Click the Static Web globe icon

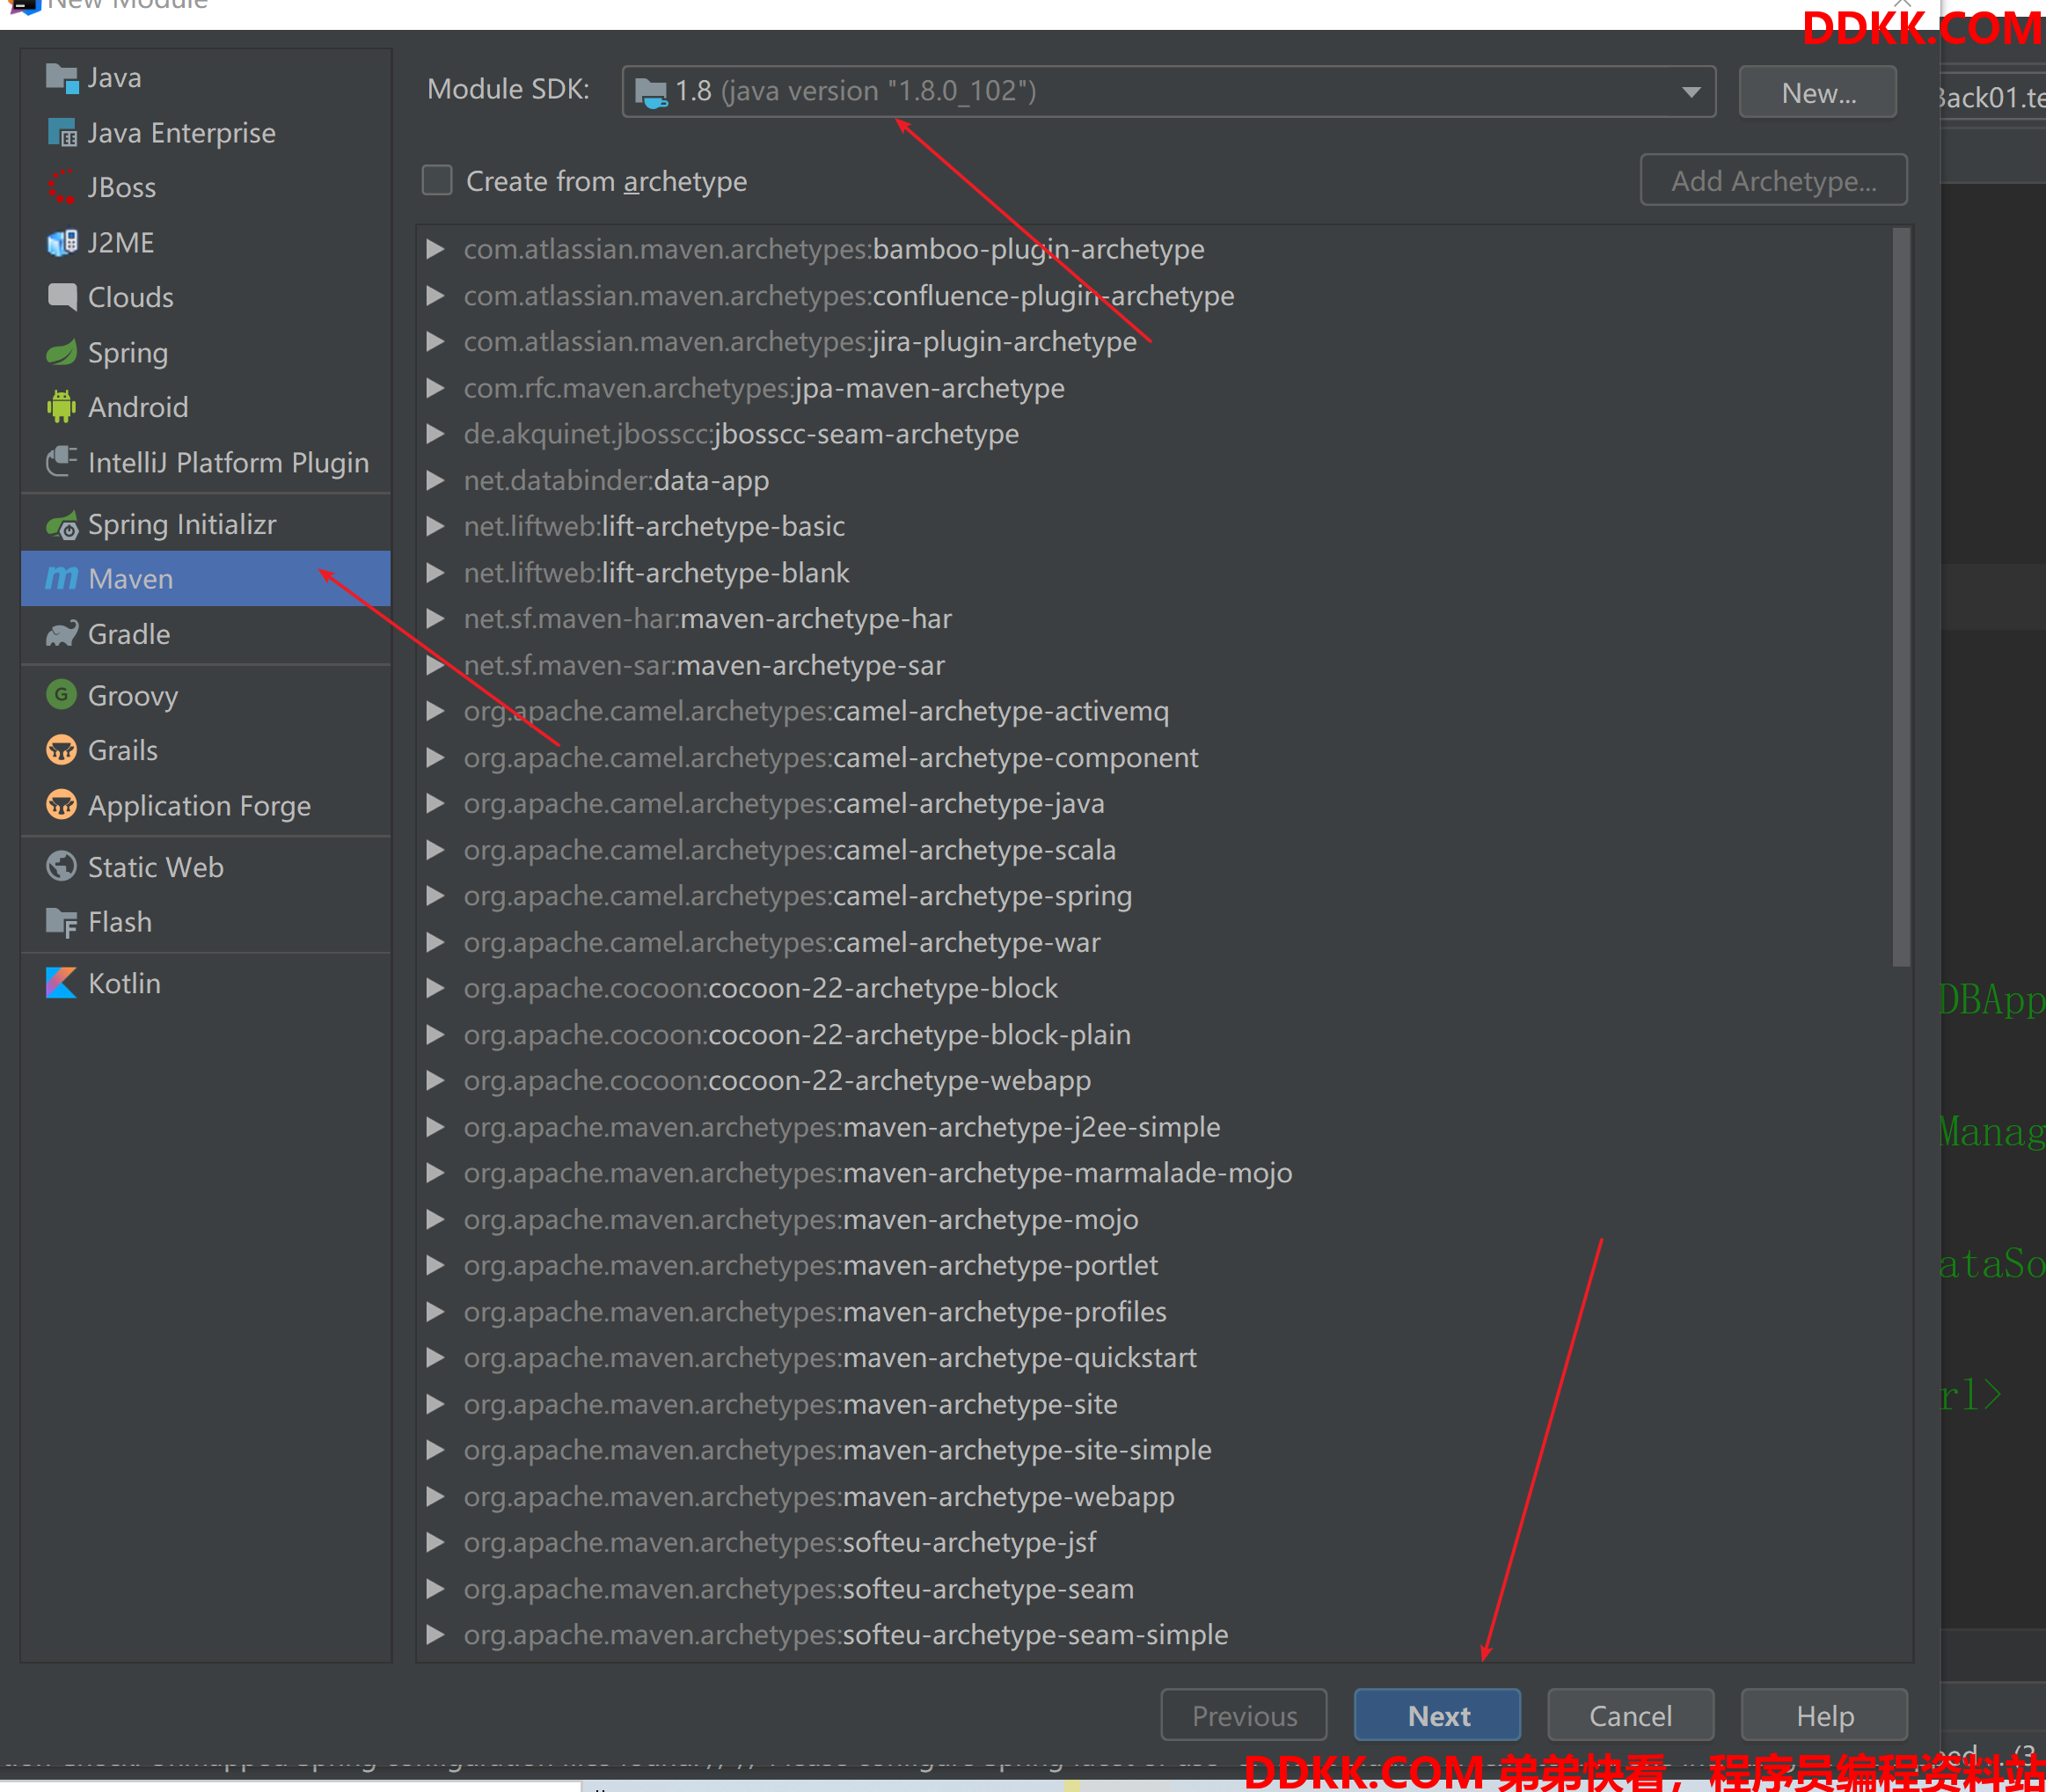[x=62, y=867]
